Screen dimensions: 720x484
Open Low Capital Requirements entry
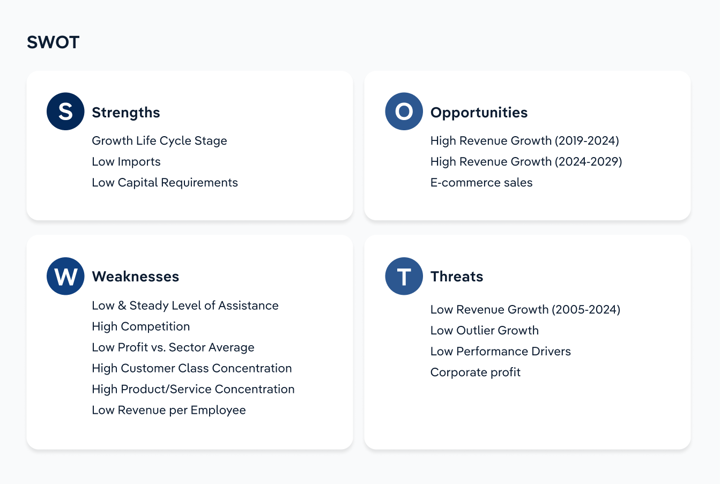point(165,183)
